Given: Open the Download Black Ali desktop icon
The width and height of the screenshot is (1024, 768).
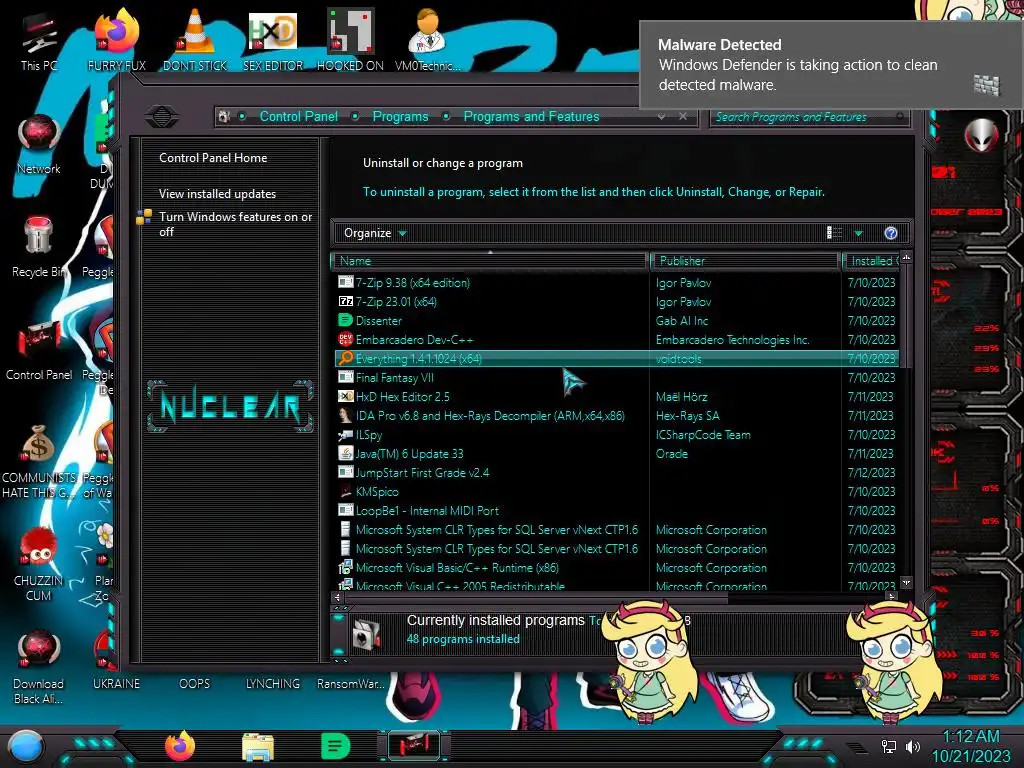Looking at the screenshot, I should pos(39,667).
